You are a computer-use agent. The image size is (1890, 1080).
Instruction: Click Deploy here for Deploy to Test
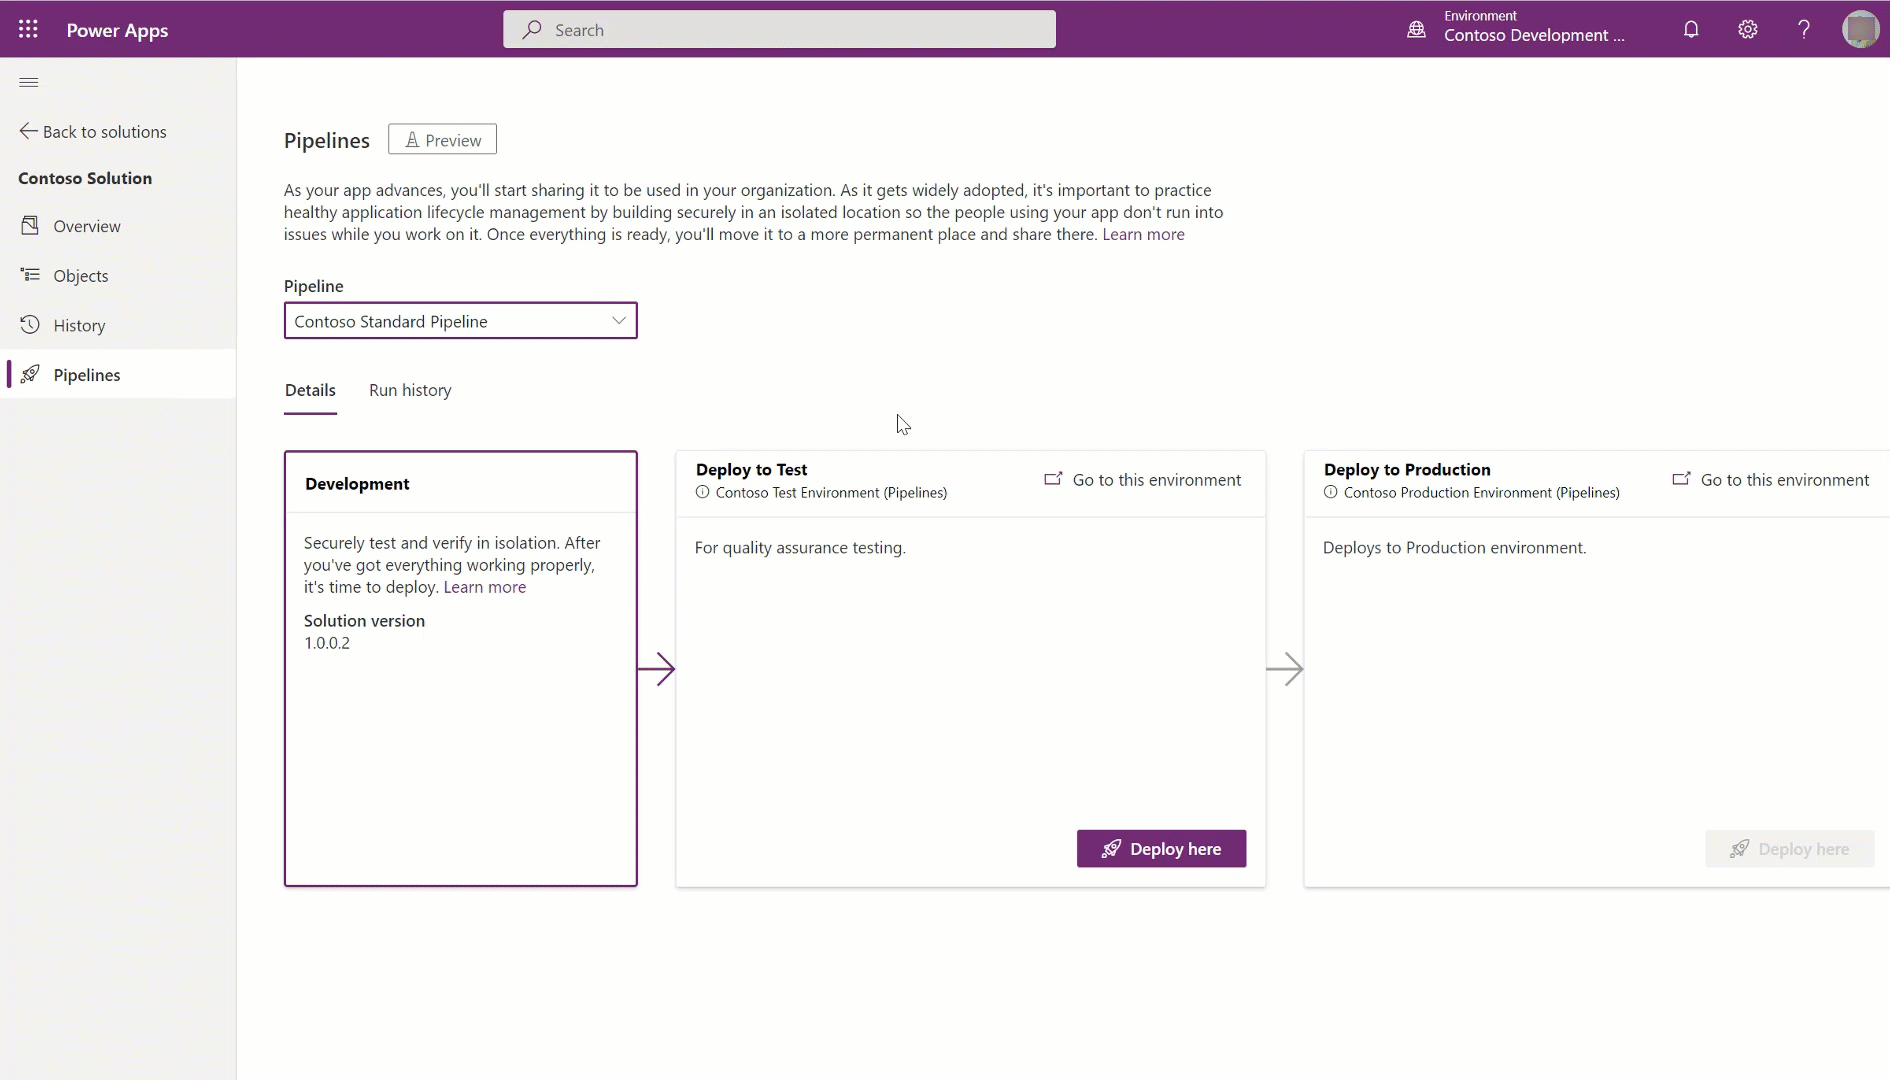1161,848
